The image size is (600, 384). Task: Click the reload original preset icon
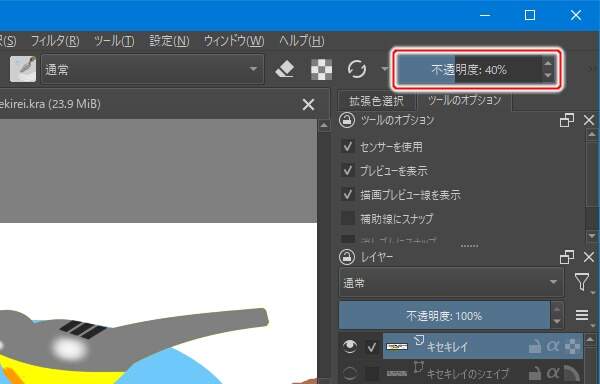click(x=357, y=70)
